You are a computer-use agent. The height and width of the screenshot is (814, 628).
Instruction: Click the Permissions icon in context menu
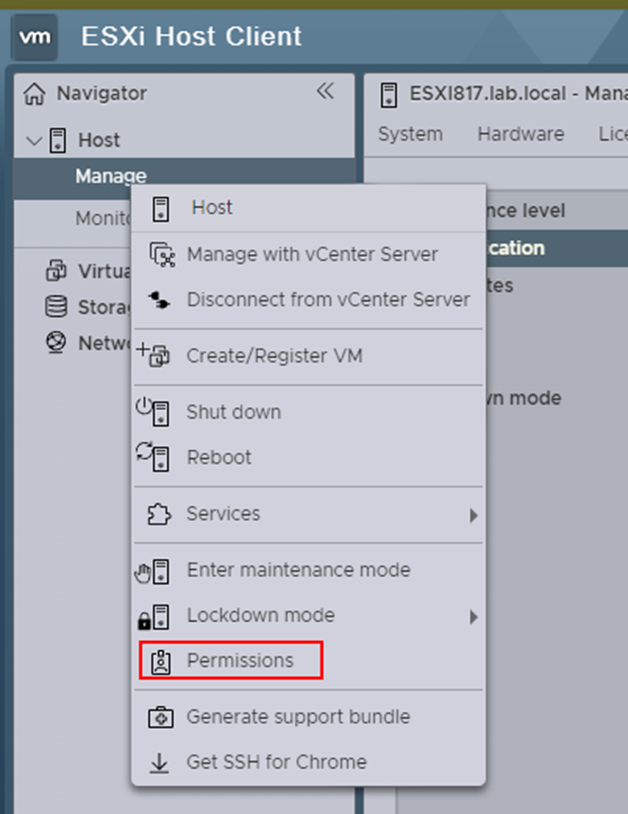click(x=159, y=661)
